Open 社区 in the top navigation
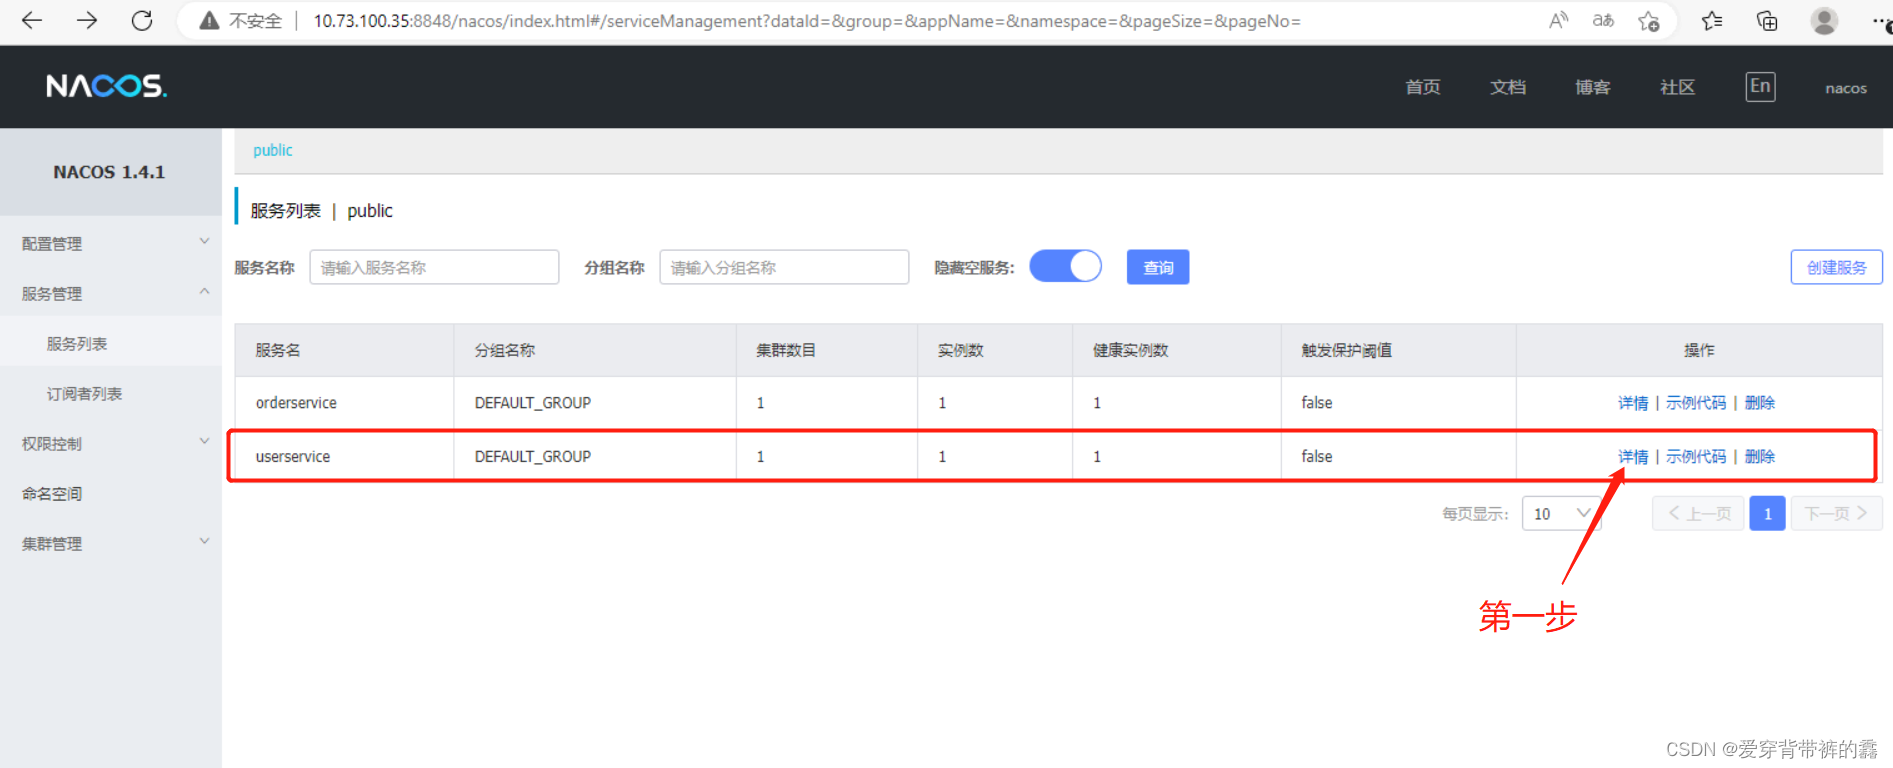 point(1678,87)
